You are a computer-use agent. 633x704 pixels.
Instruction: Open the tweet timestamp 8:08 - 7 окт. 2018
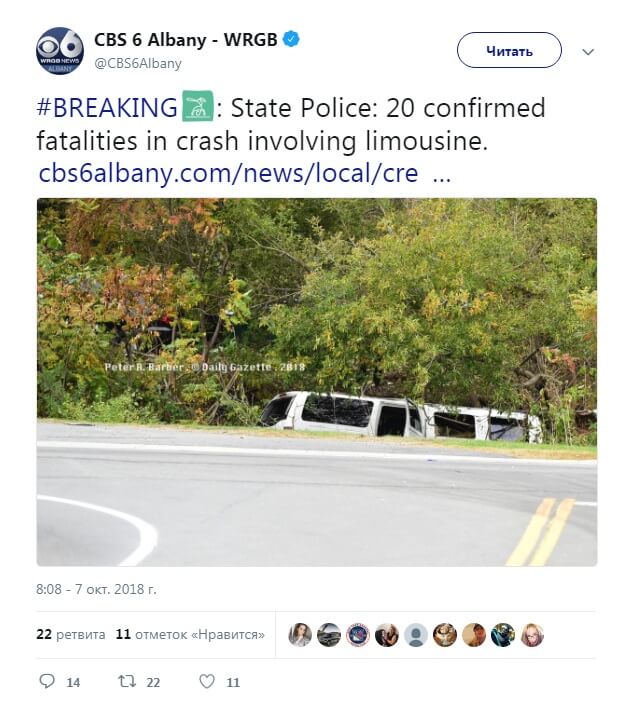(x=98, y=588)
